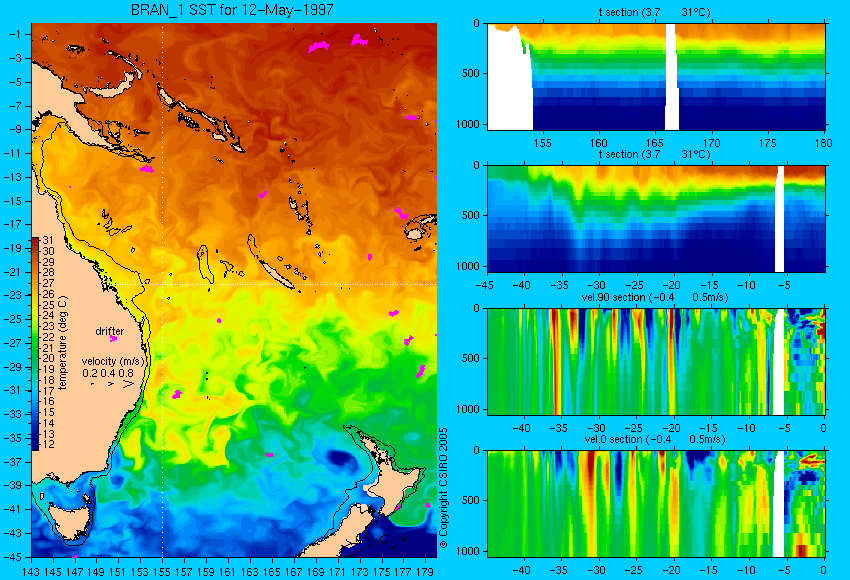This screenshot has height=580, width=850.
Task: Open the vel.0 velocity section plot
Action: (x=656, y=504)
